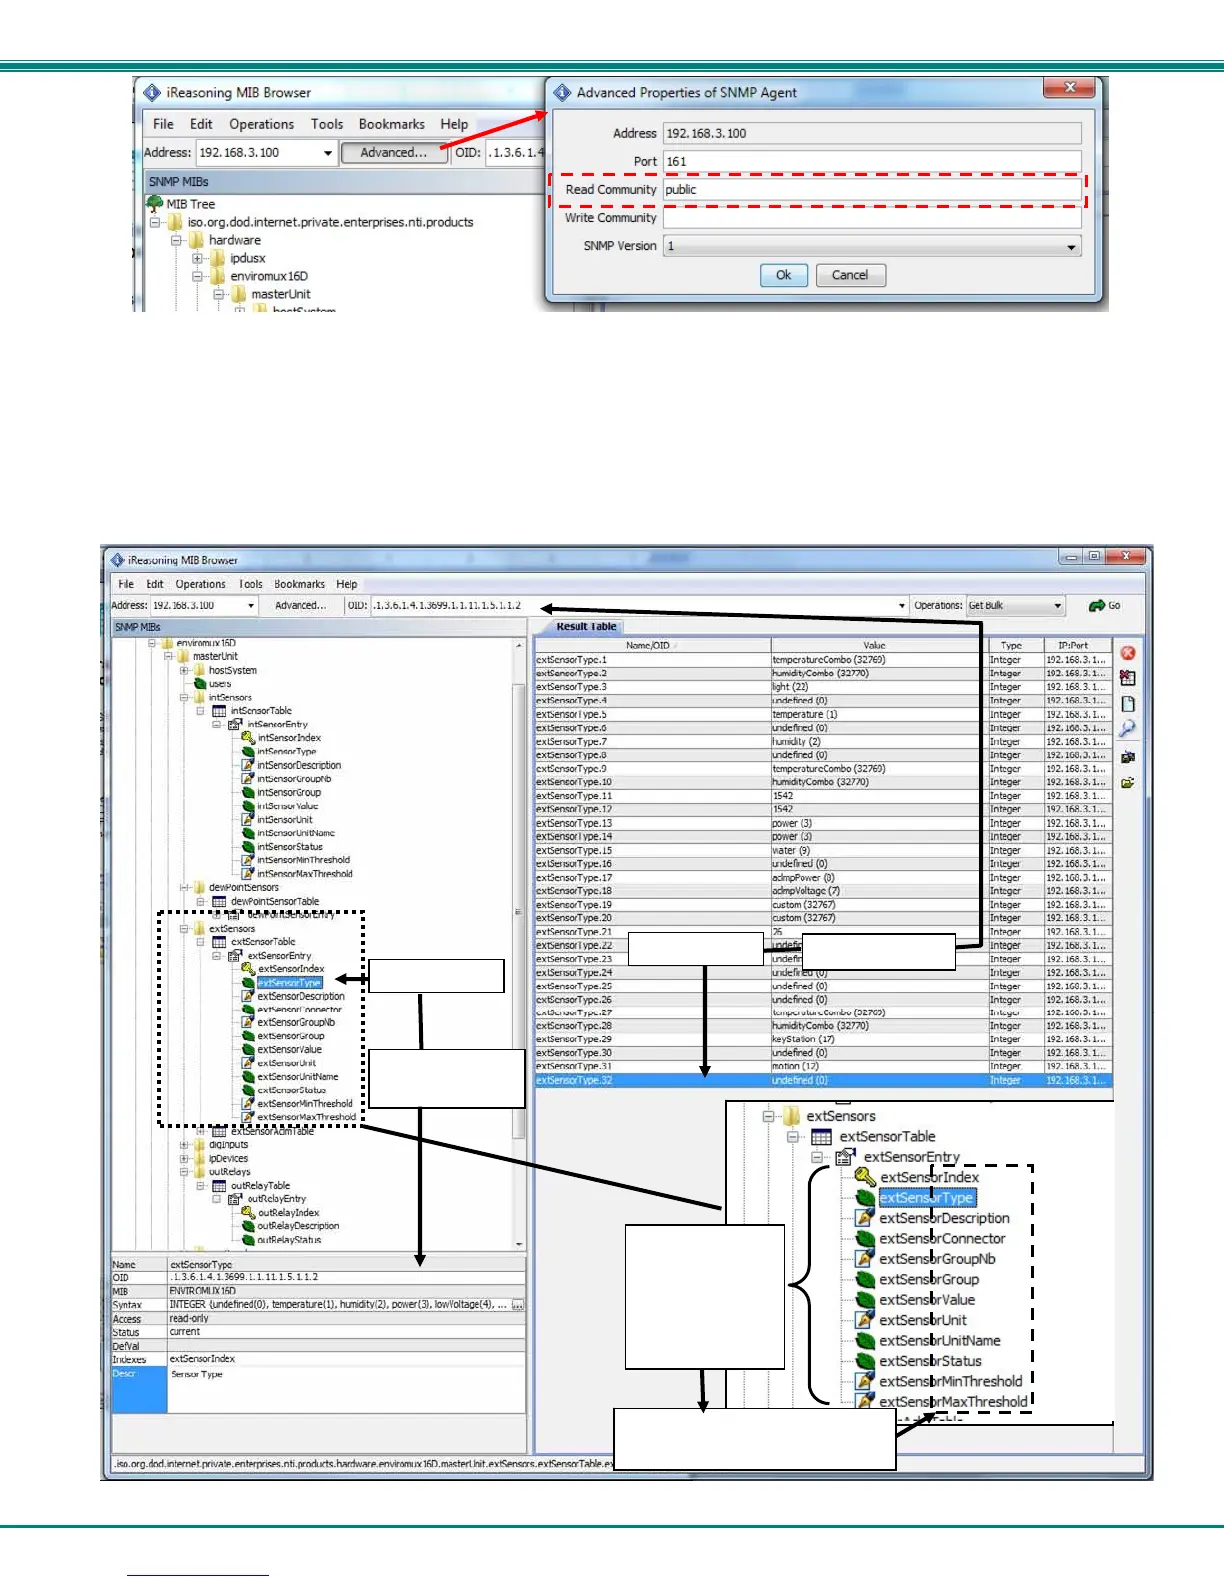The height and width of the screenshot is (1584, 1224).
Task: Select the dewPointSensorTable tree item
Action: pos(275,902)
